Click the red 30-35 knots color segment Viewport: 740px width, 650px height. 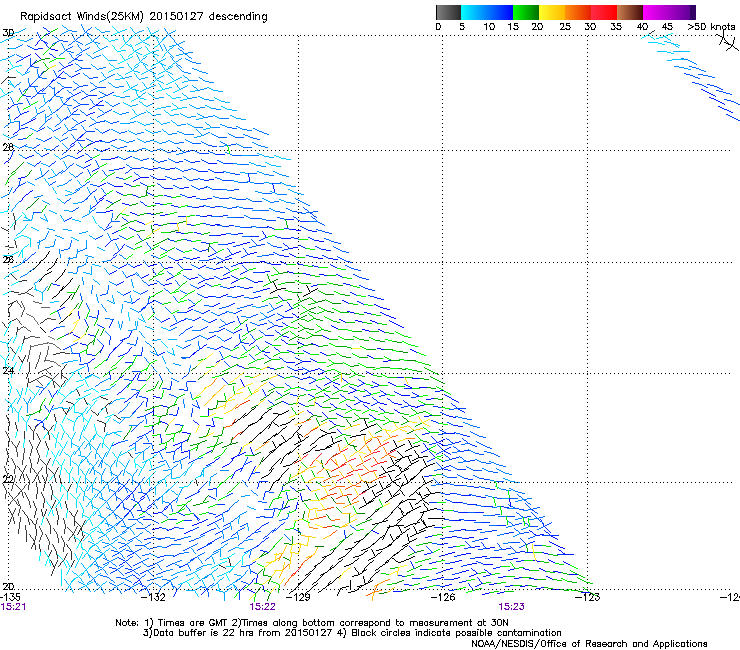point(604,12)
